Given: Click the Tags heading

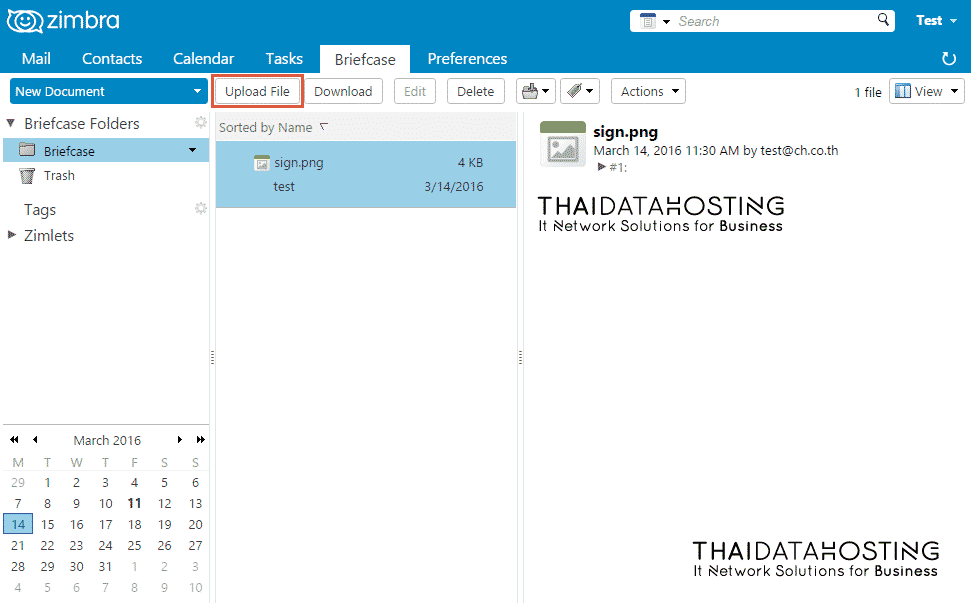Looking at the screenshot, I should (40, 210).
